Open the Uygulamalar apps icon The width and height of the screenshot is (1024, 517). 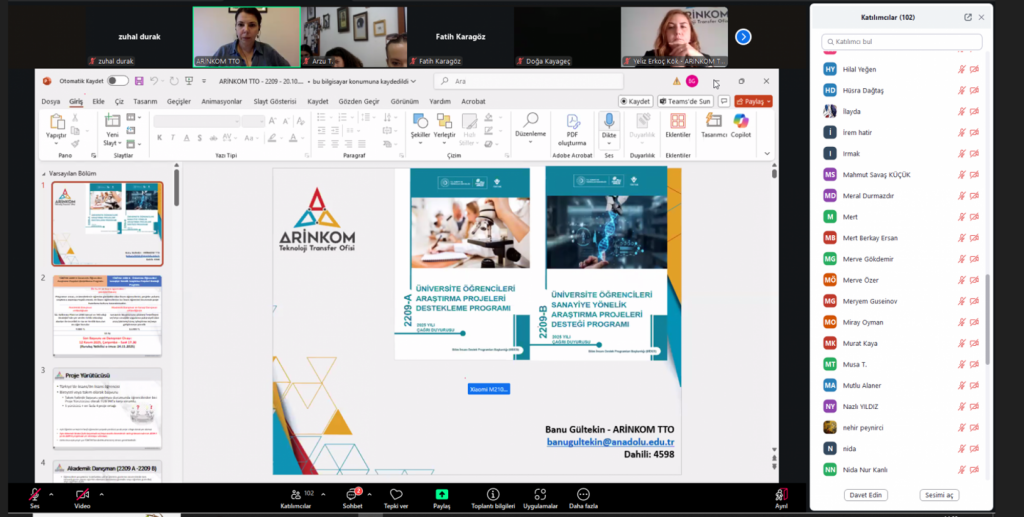coord(540,495)
